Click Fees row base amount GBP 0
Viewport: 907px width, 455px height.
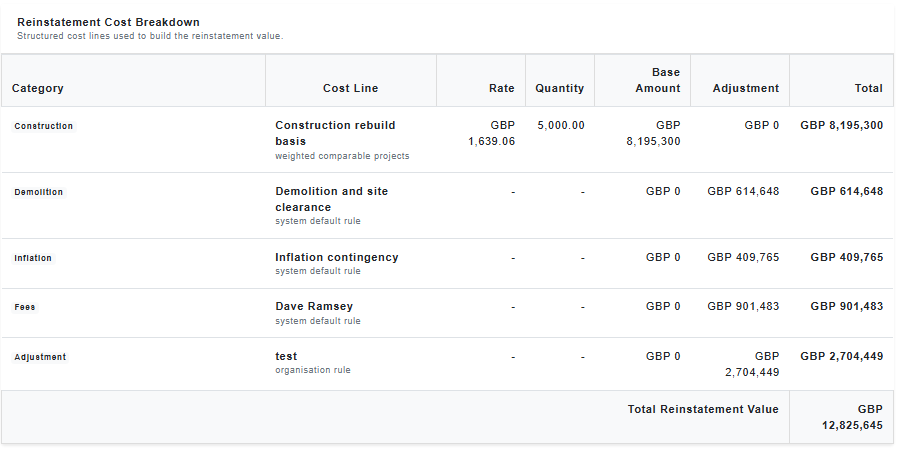pyautogui.click(x=663, y=306)
